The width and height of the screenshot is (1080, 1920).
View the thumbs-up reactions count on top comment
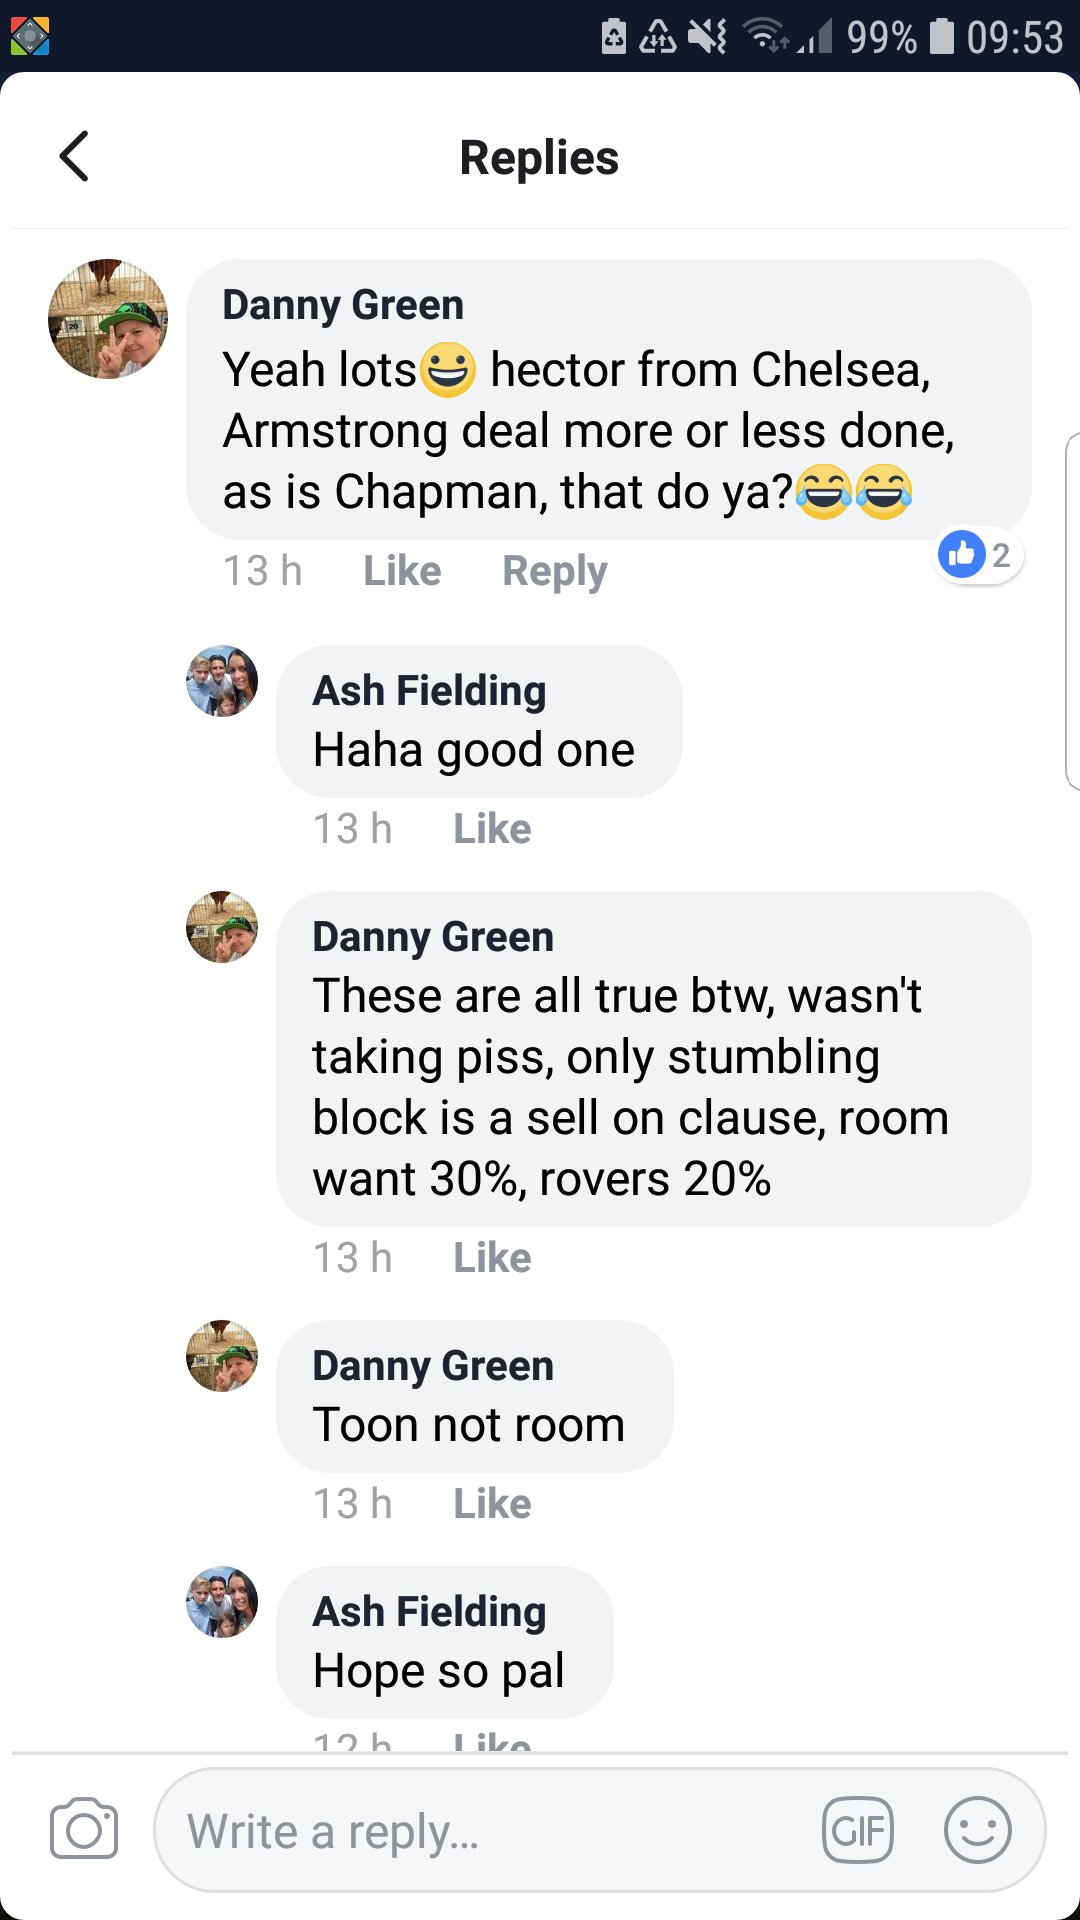click(x=978, y=554)
